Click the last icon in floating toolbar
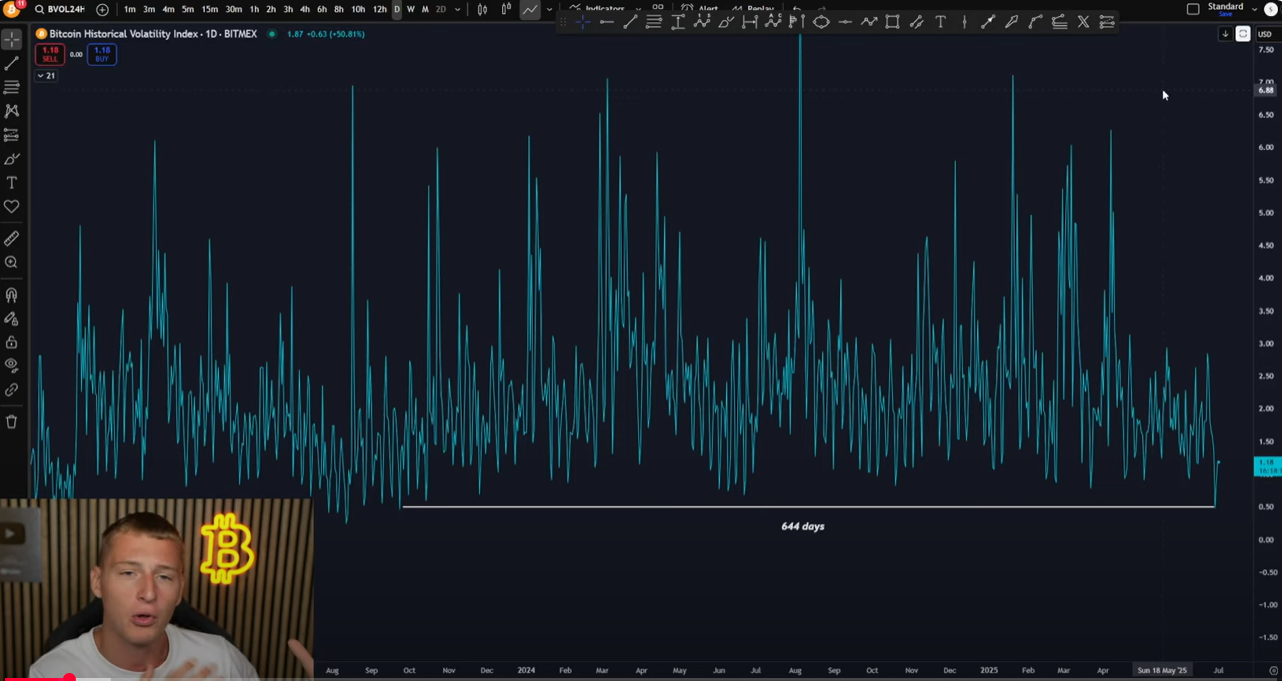The image size is (1282, 681). click(1107, 22)
